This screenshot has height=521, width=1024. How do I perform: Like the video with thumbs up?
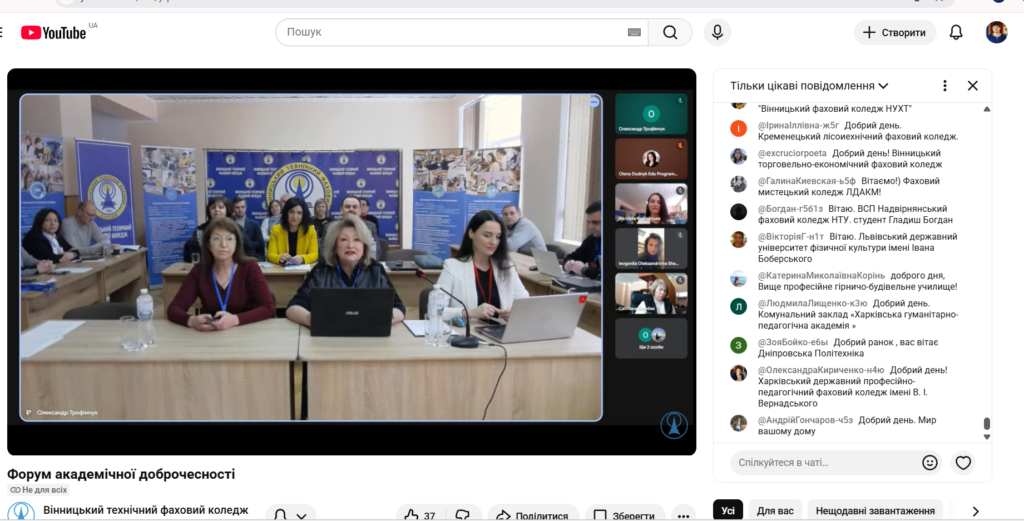click(420, 515)
